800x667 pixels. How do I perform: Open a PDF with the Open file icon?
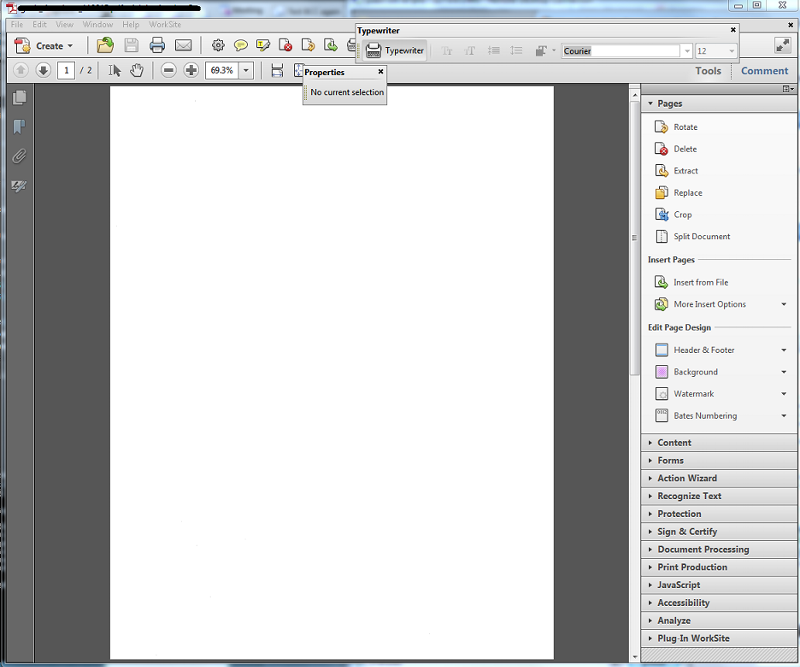pos(103,45)
